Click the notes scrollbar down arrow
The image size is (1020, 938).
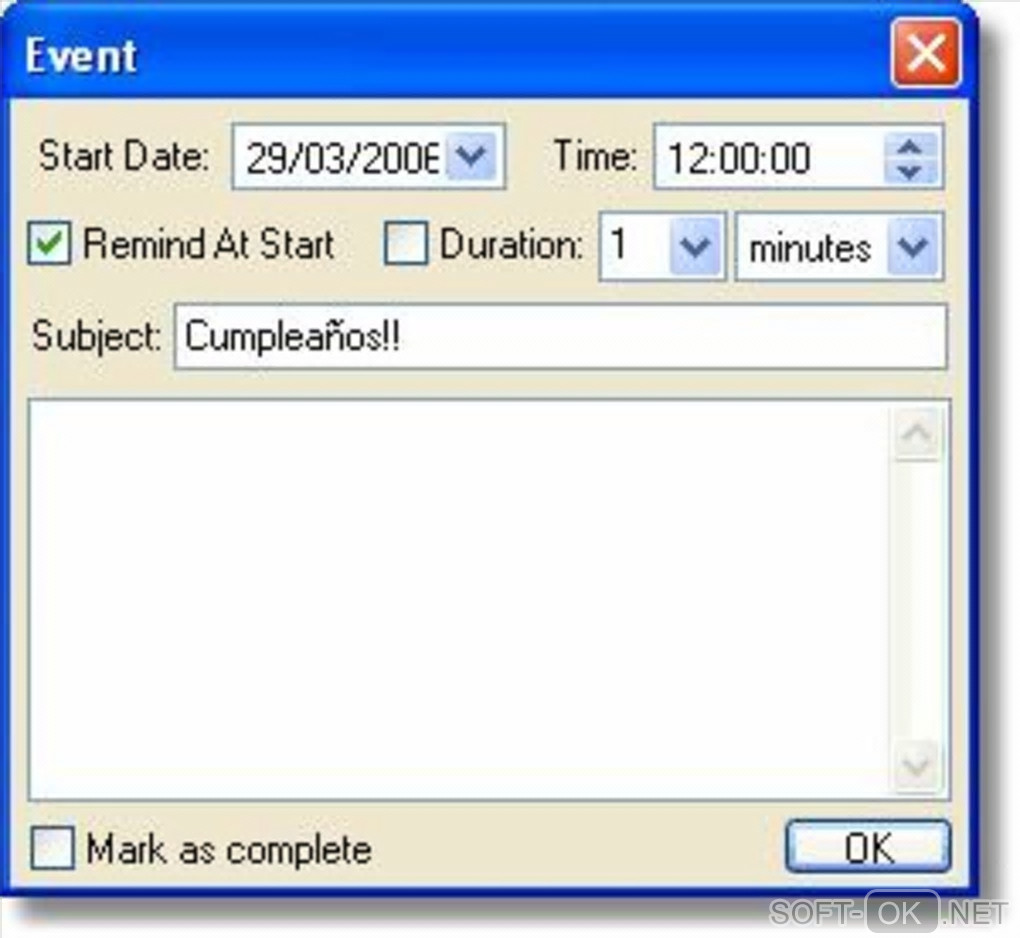pyautogui.click(x=917, y=766)
